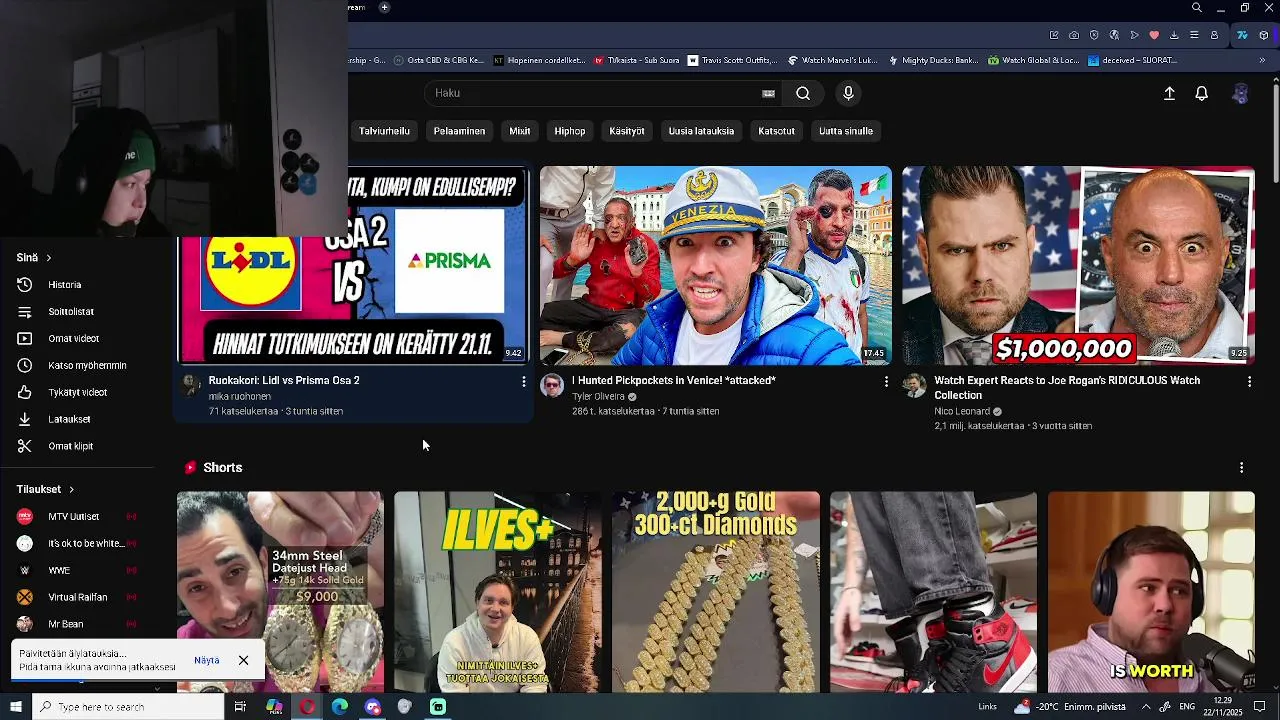
Task: Open Mr Bean subscription channel
Action: (77, 625)
